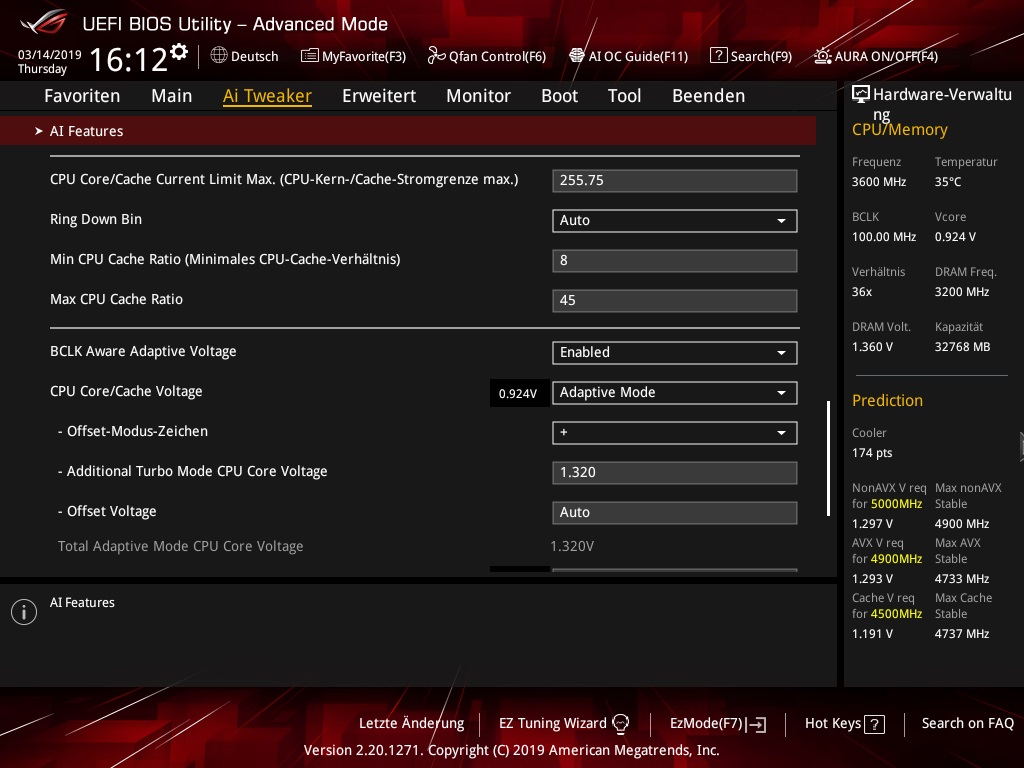This screenshot has width=1024, height=768.
Task: Start EZ Tuning Wizard
Action: (564, 724)
